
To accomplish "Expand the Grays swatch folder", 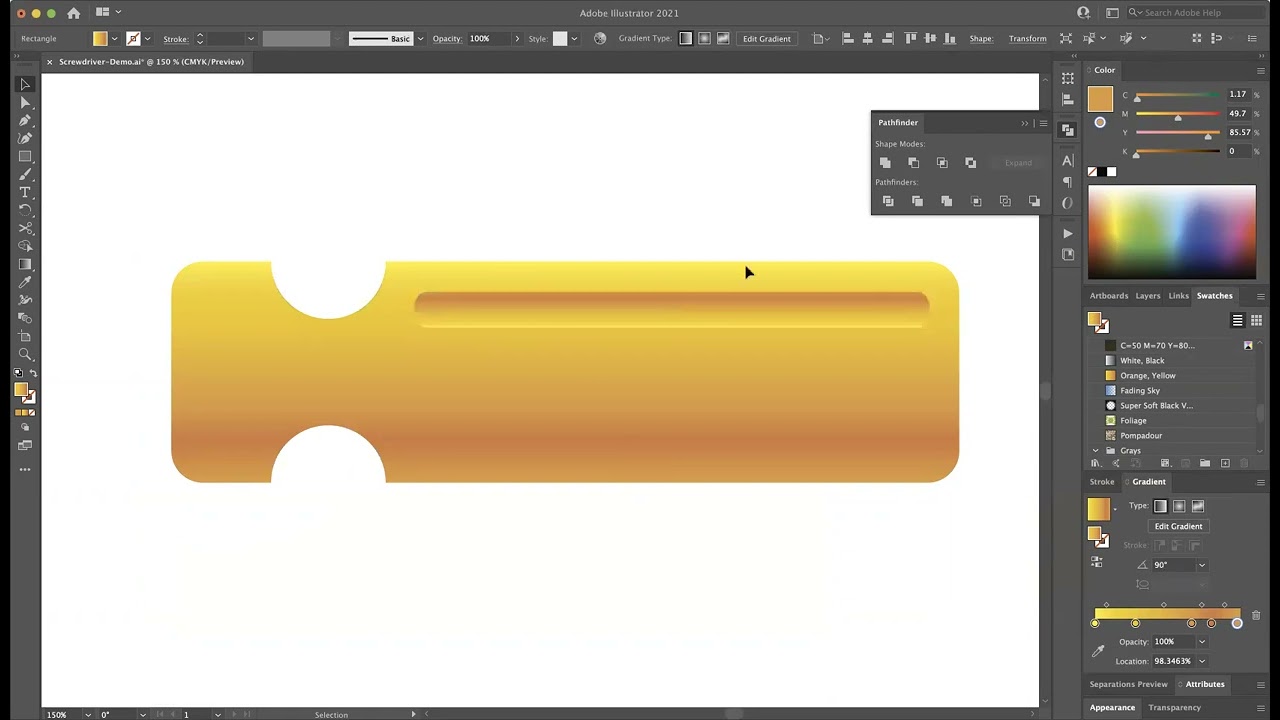I will (x=1095, y=451).
